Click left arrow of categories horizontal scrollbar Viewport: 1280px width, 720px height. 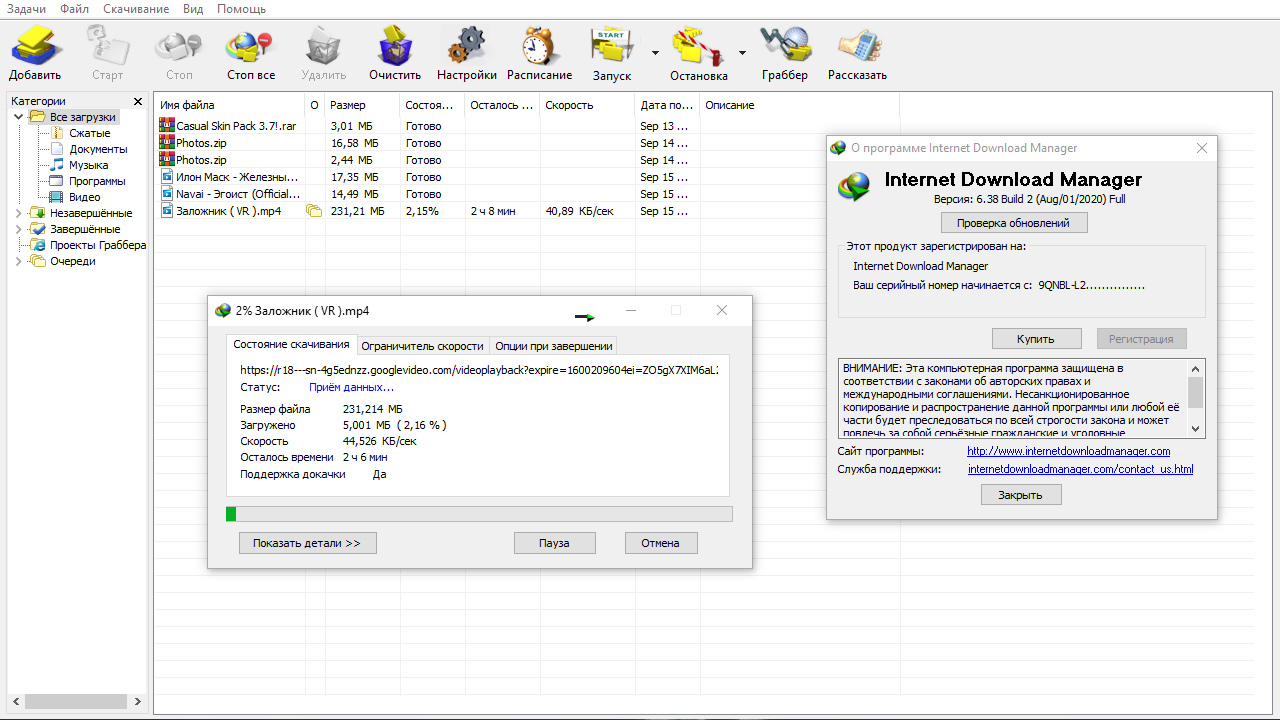(x=15, y=702)
